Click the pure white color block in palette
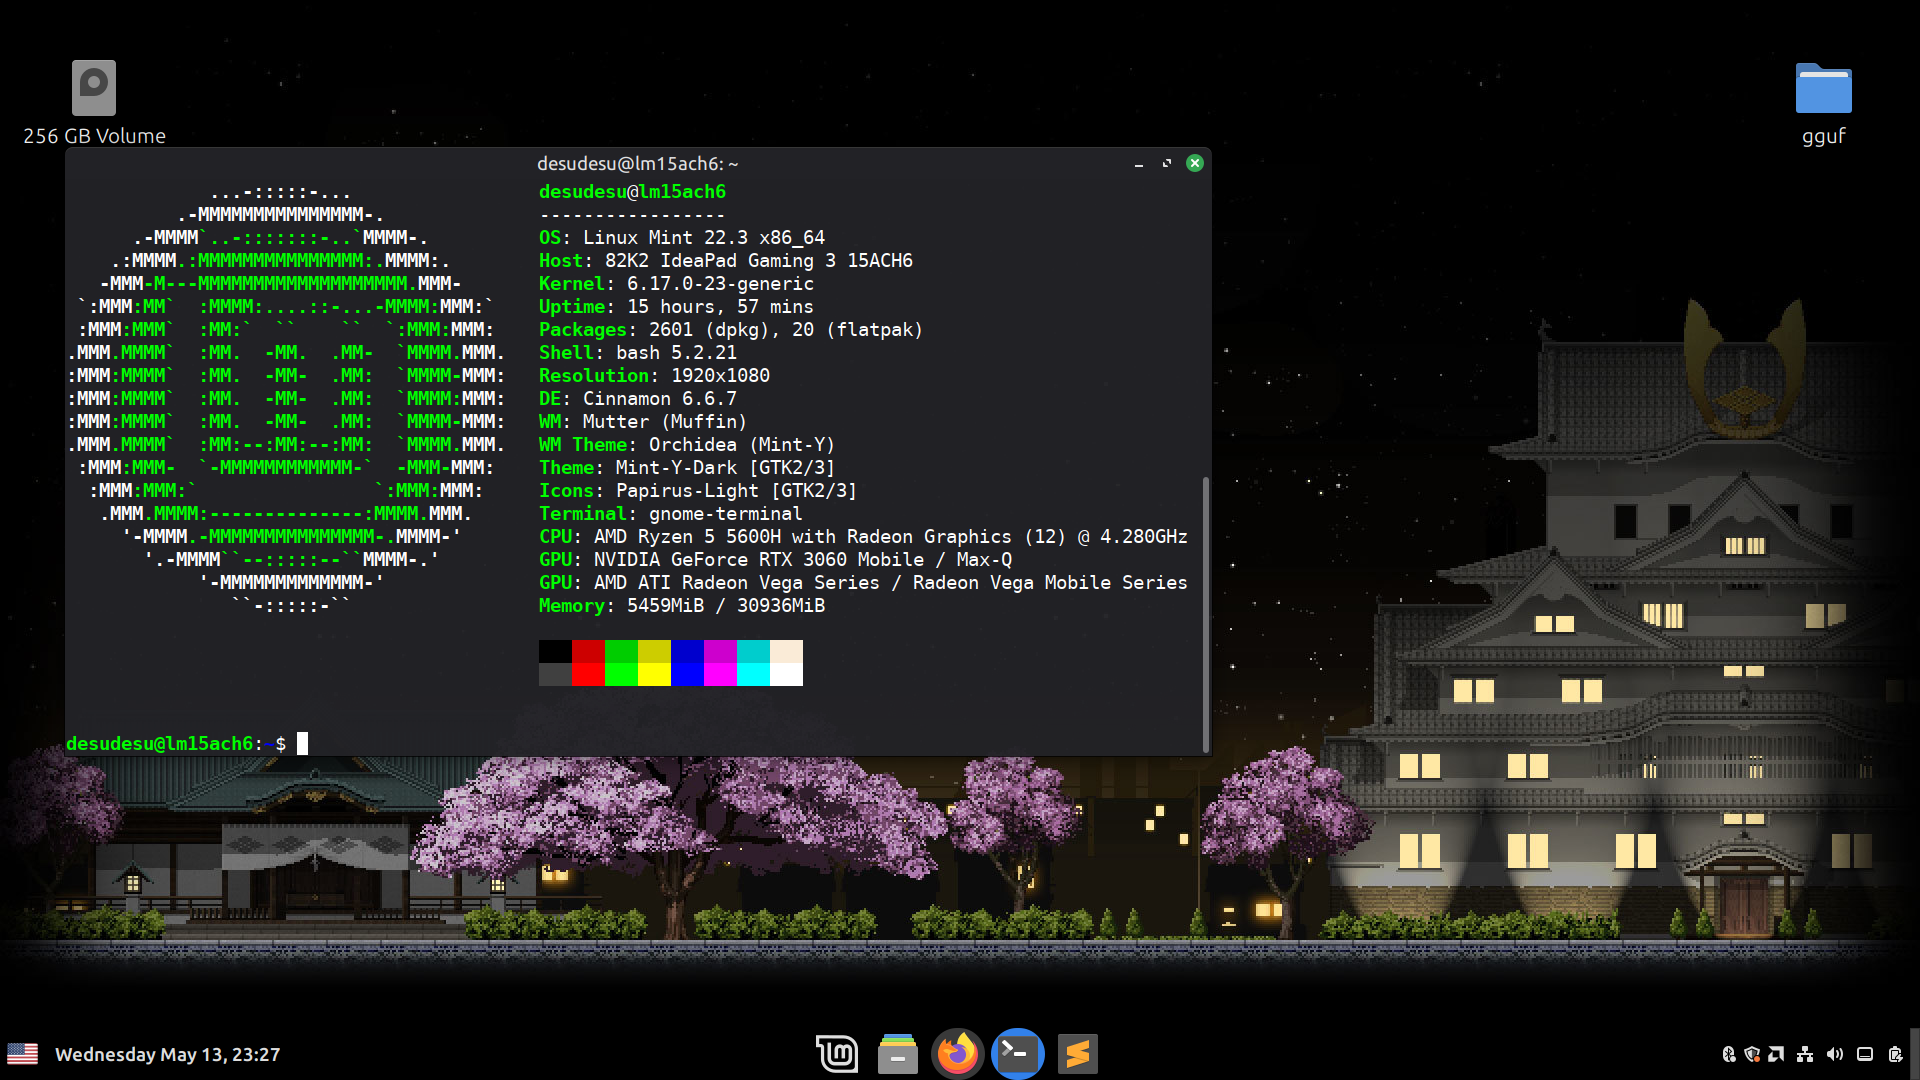 pyautogui.click(x=786, y=674)
